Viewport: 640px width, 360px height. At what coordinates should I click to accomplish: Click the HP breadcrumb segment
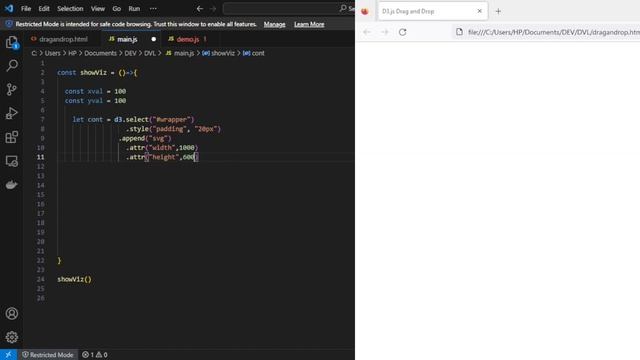(x=72, y=53)
